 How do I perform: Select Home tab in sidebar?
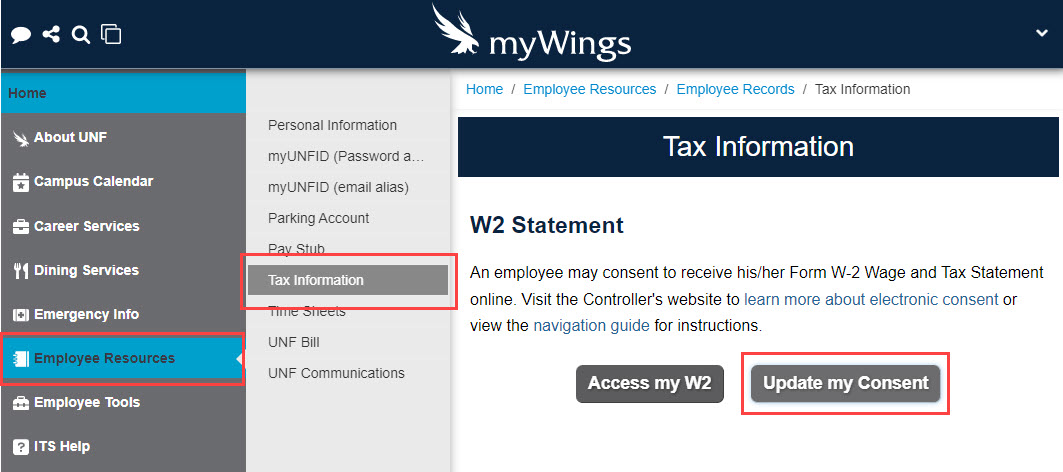coord(123,93)
